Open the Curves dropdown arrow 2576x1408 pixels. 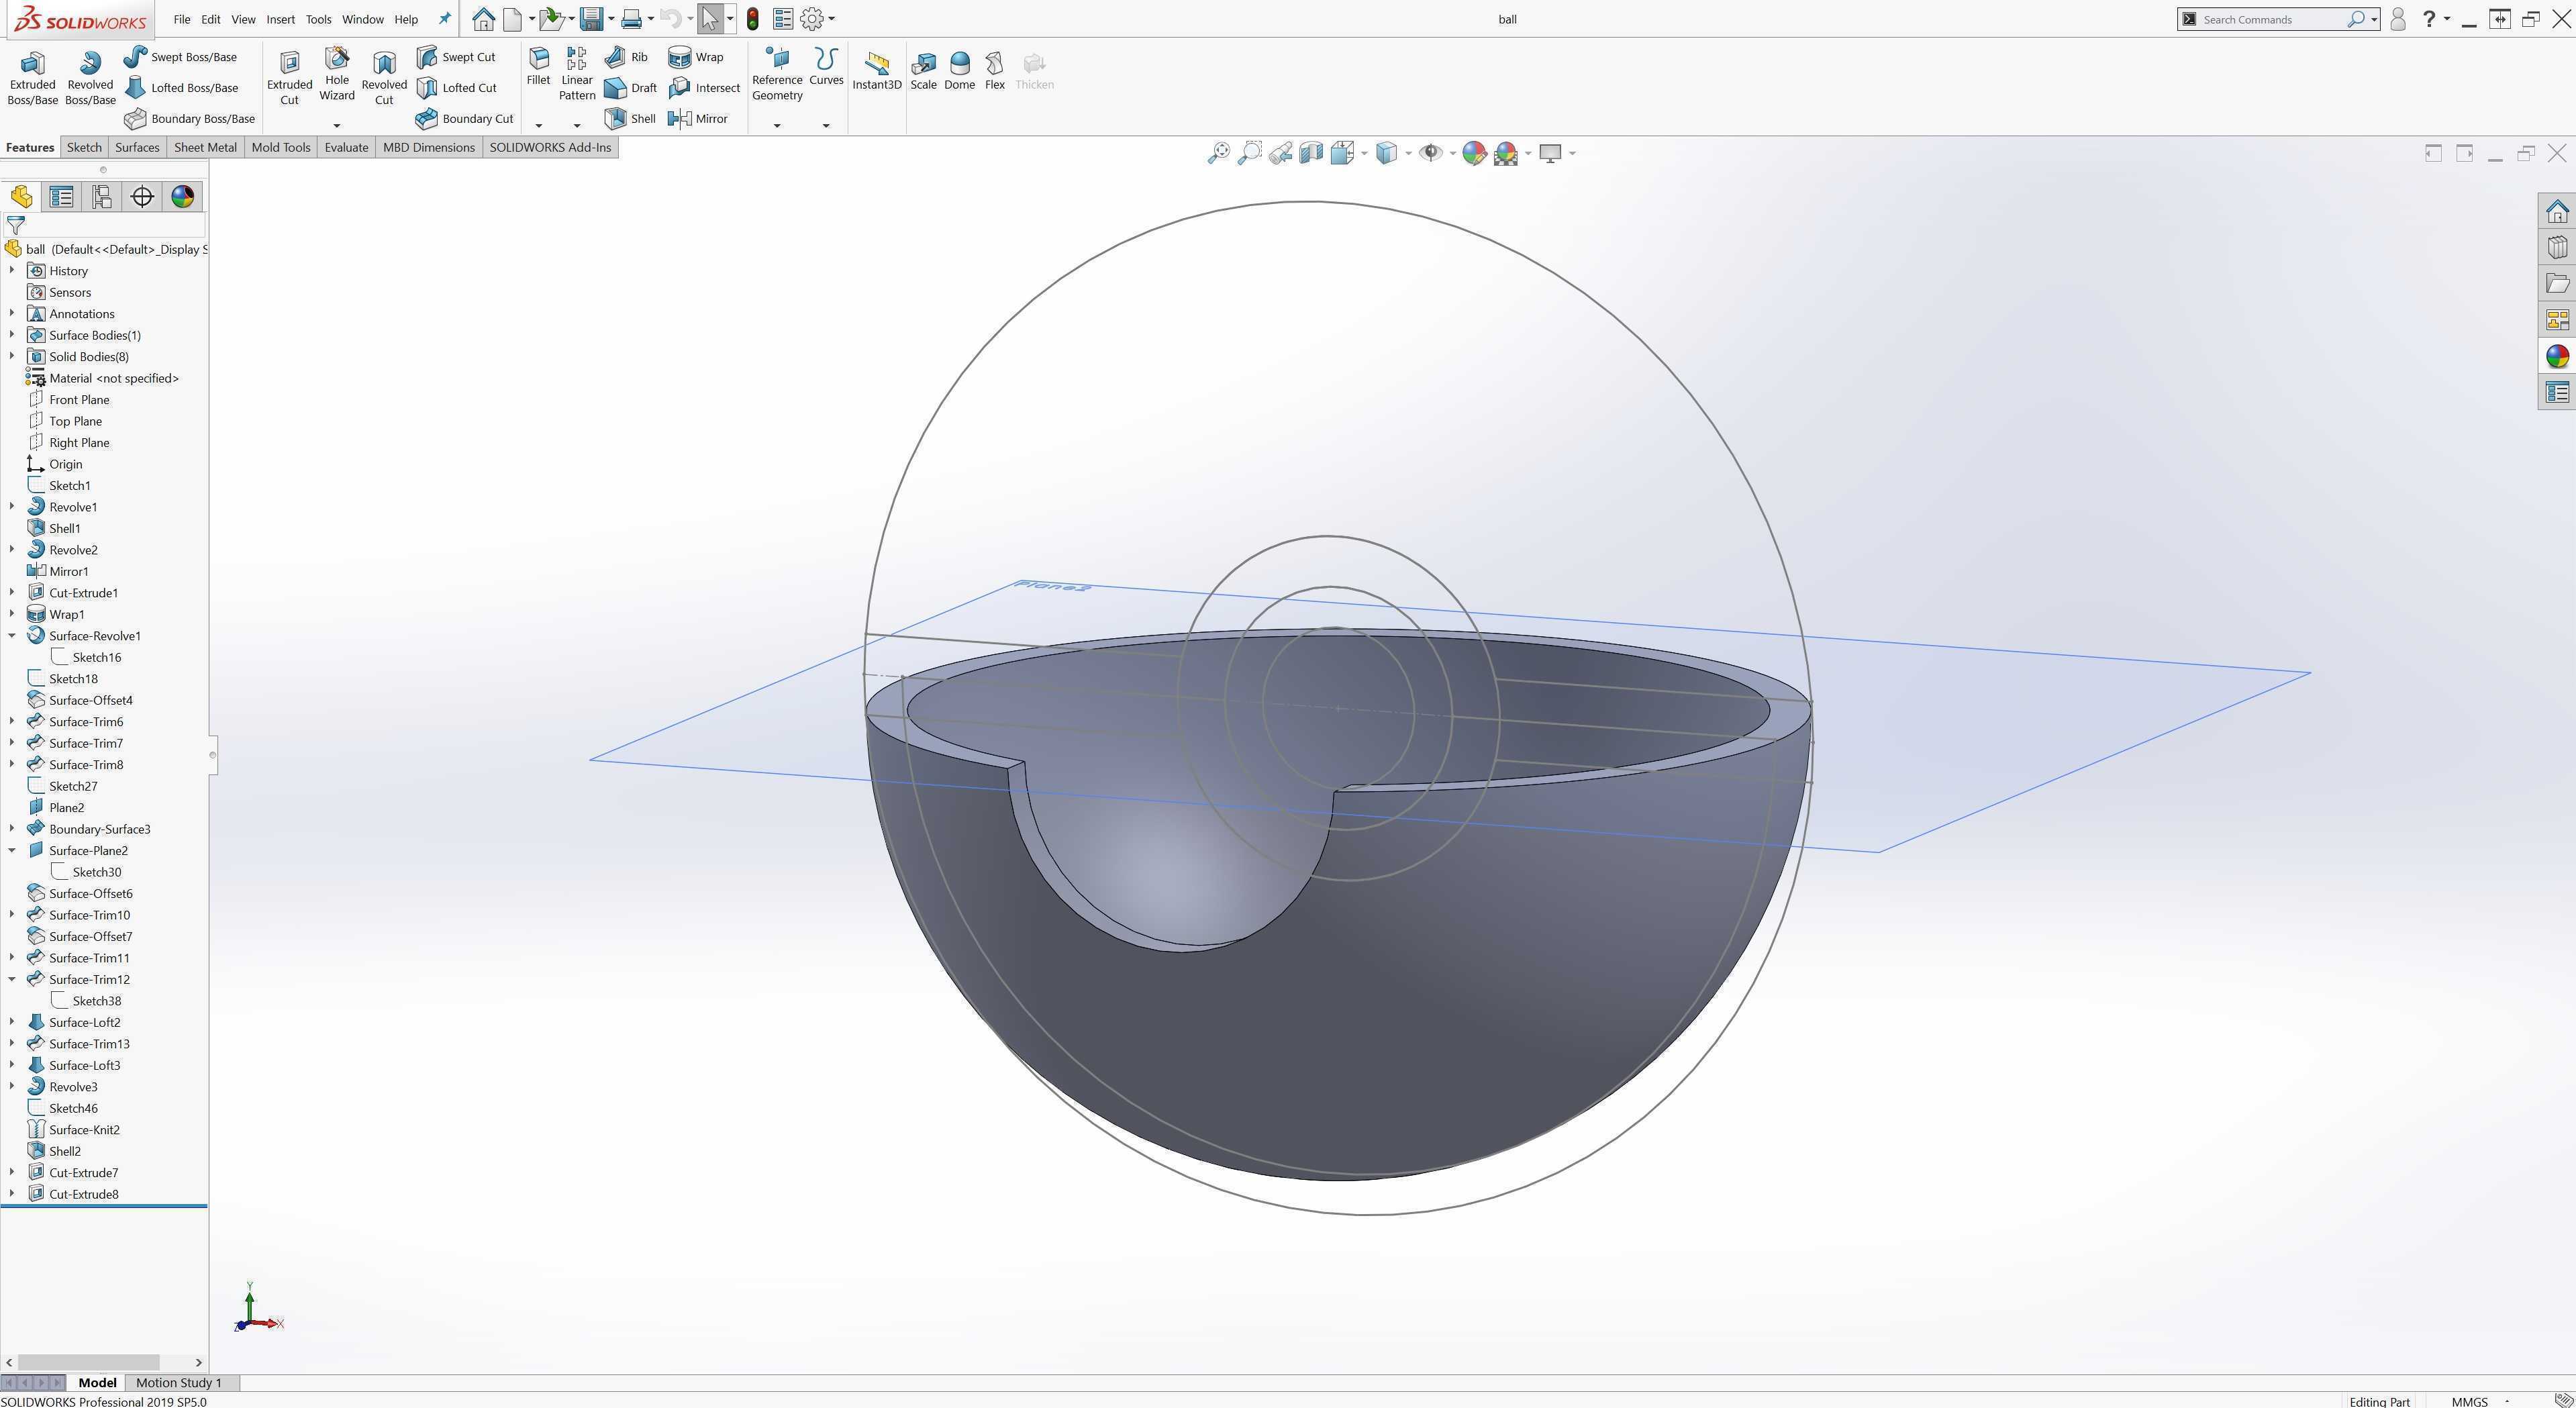coord(826,125)
